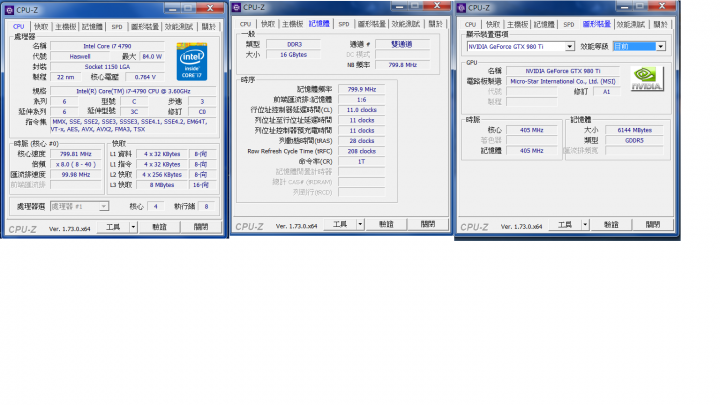Click CPU-Z title icon of memory window
Screen dimensions: 720x405
pyautogui.click(x=236, y=7)
